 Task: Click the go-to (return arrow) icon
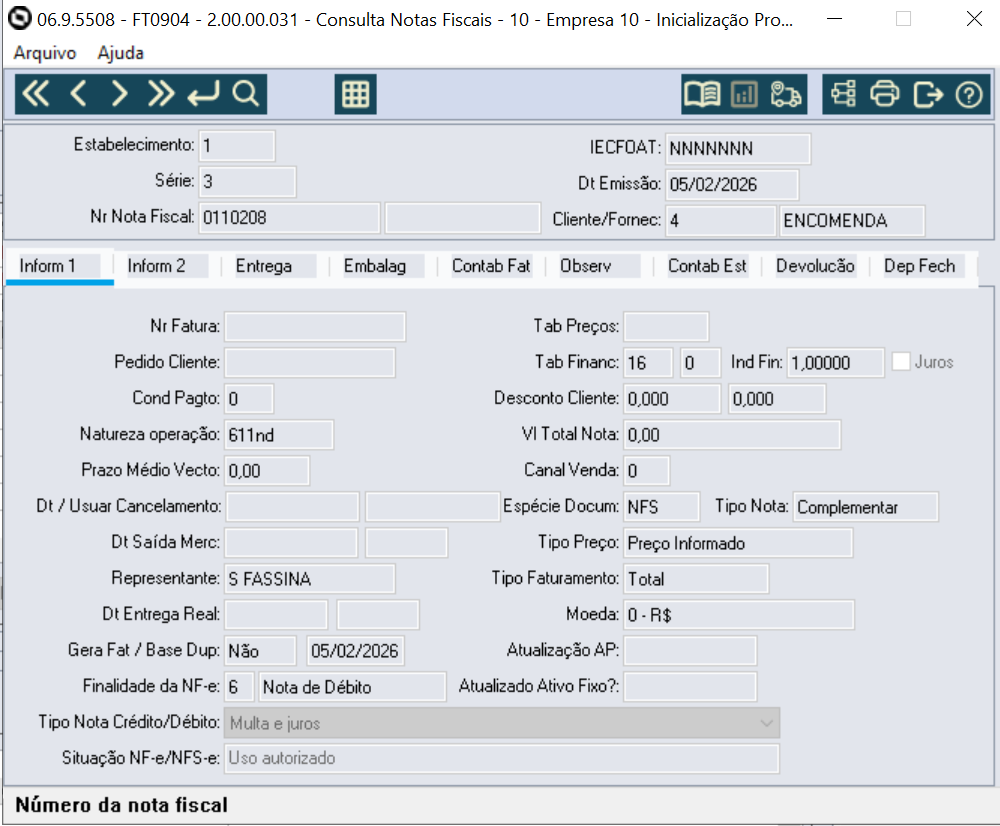[x=203, y=94]
